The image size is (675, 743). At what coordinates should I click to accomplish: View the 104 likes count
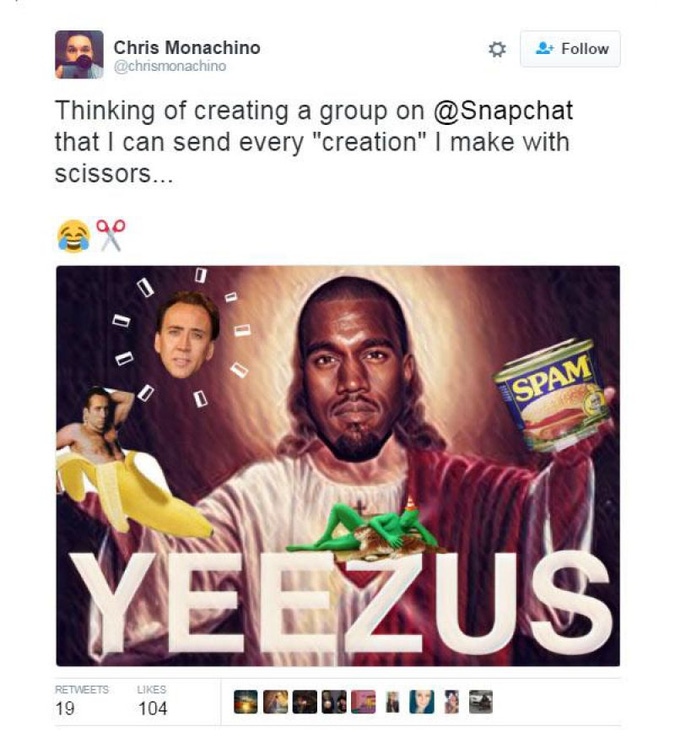153,708
